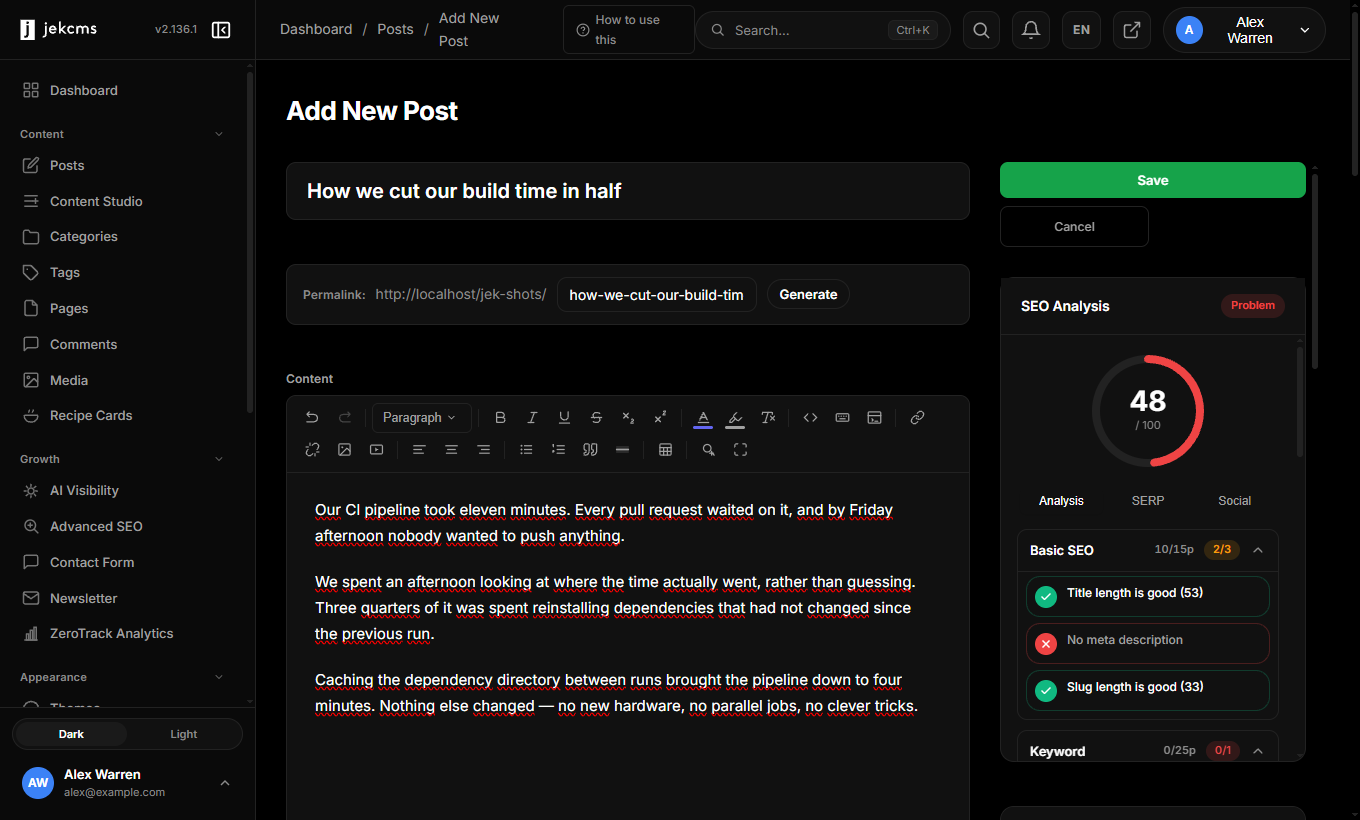Open the Alex Warren account menu in header
Screen dimensions: 1360x820
coord(1244,30)
